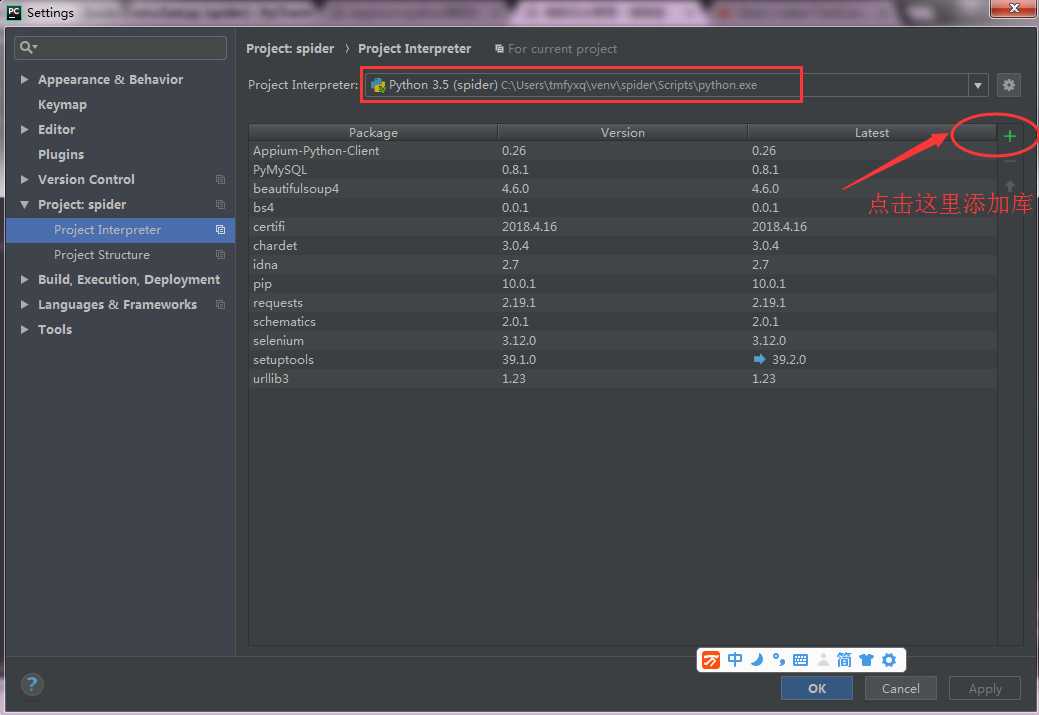Select the beautifulsoup4 package row

coord(622,189)
